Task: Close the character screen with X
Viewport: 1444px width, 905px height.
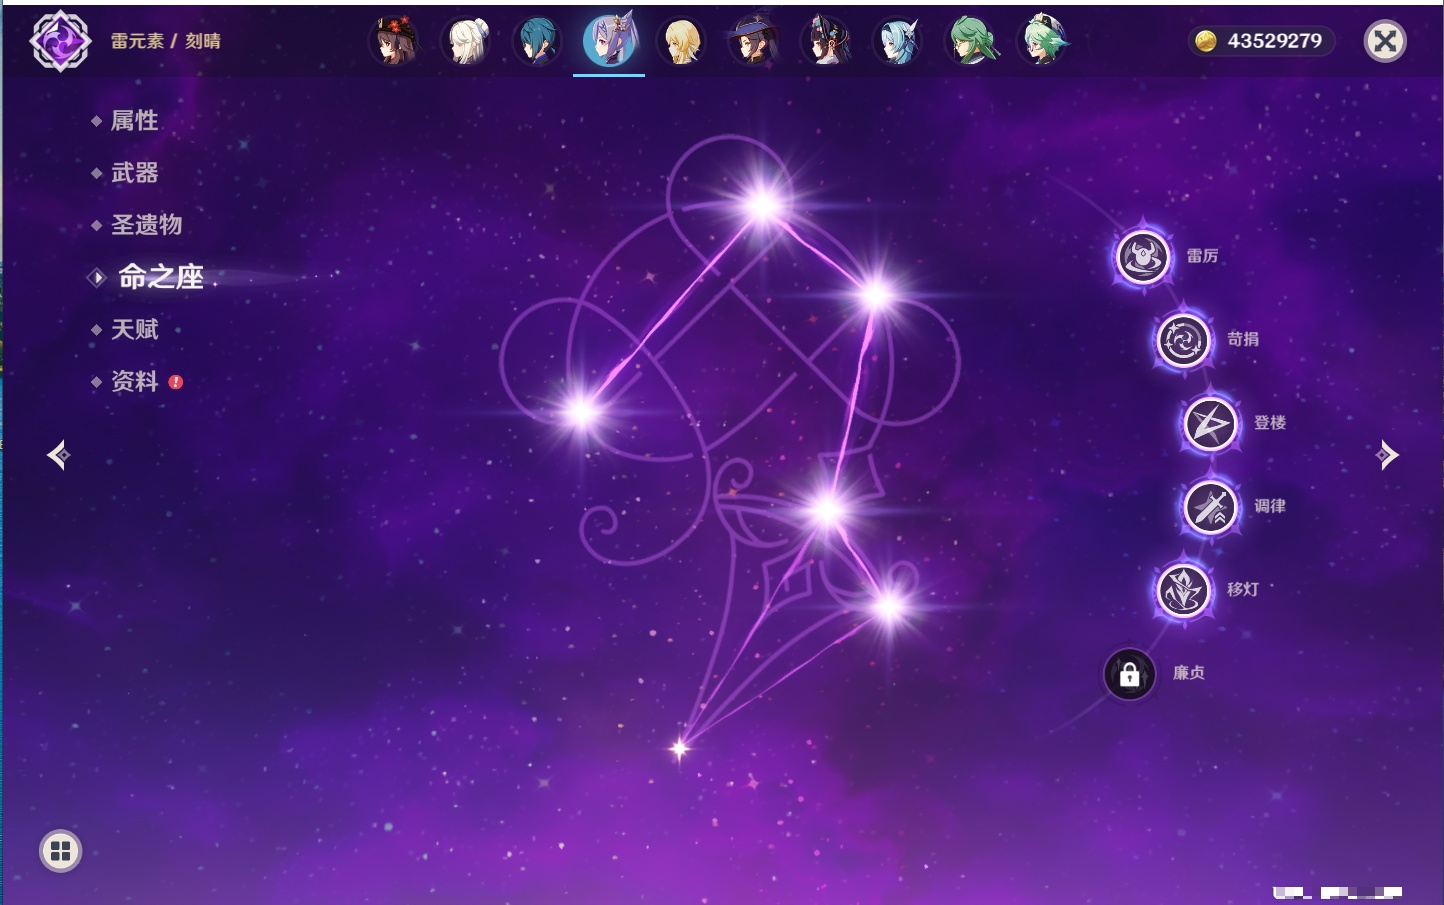Action: [1385, 41]
